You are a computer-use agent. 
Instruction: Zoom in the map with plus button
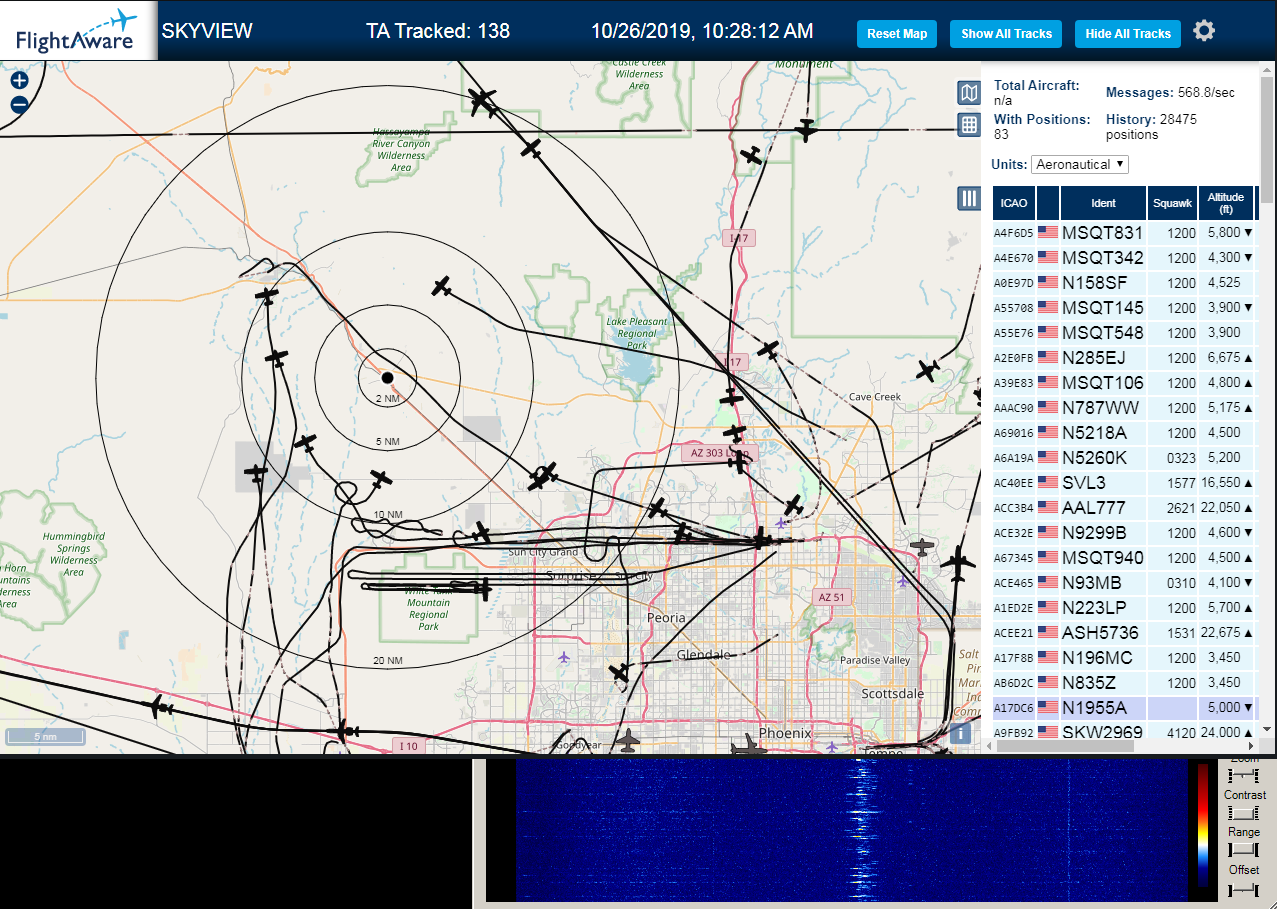pos(19,80)
